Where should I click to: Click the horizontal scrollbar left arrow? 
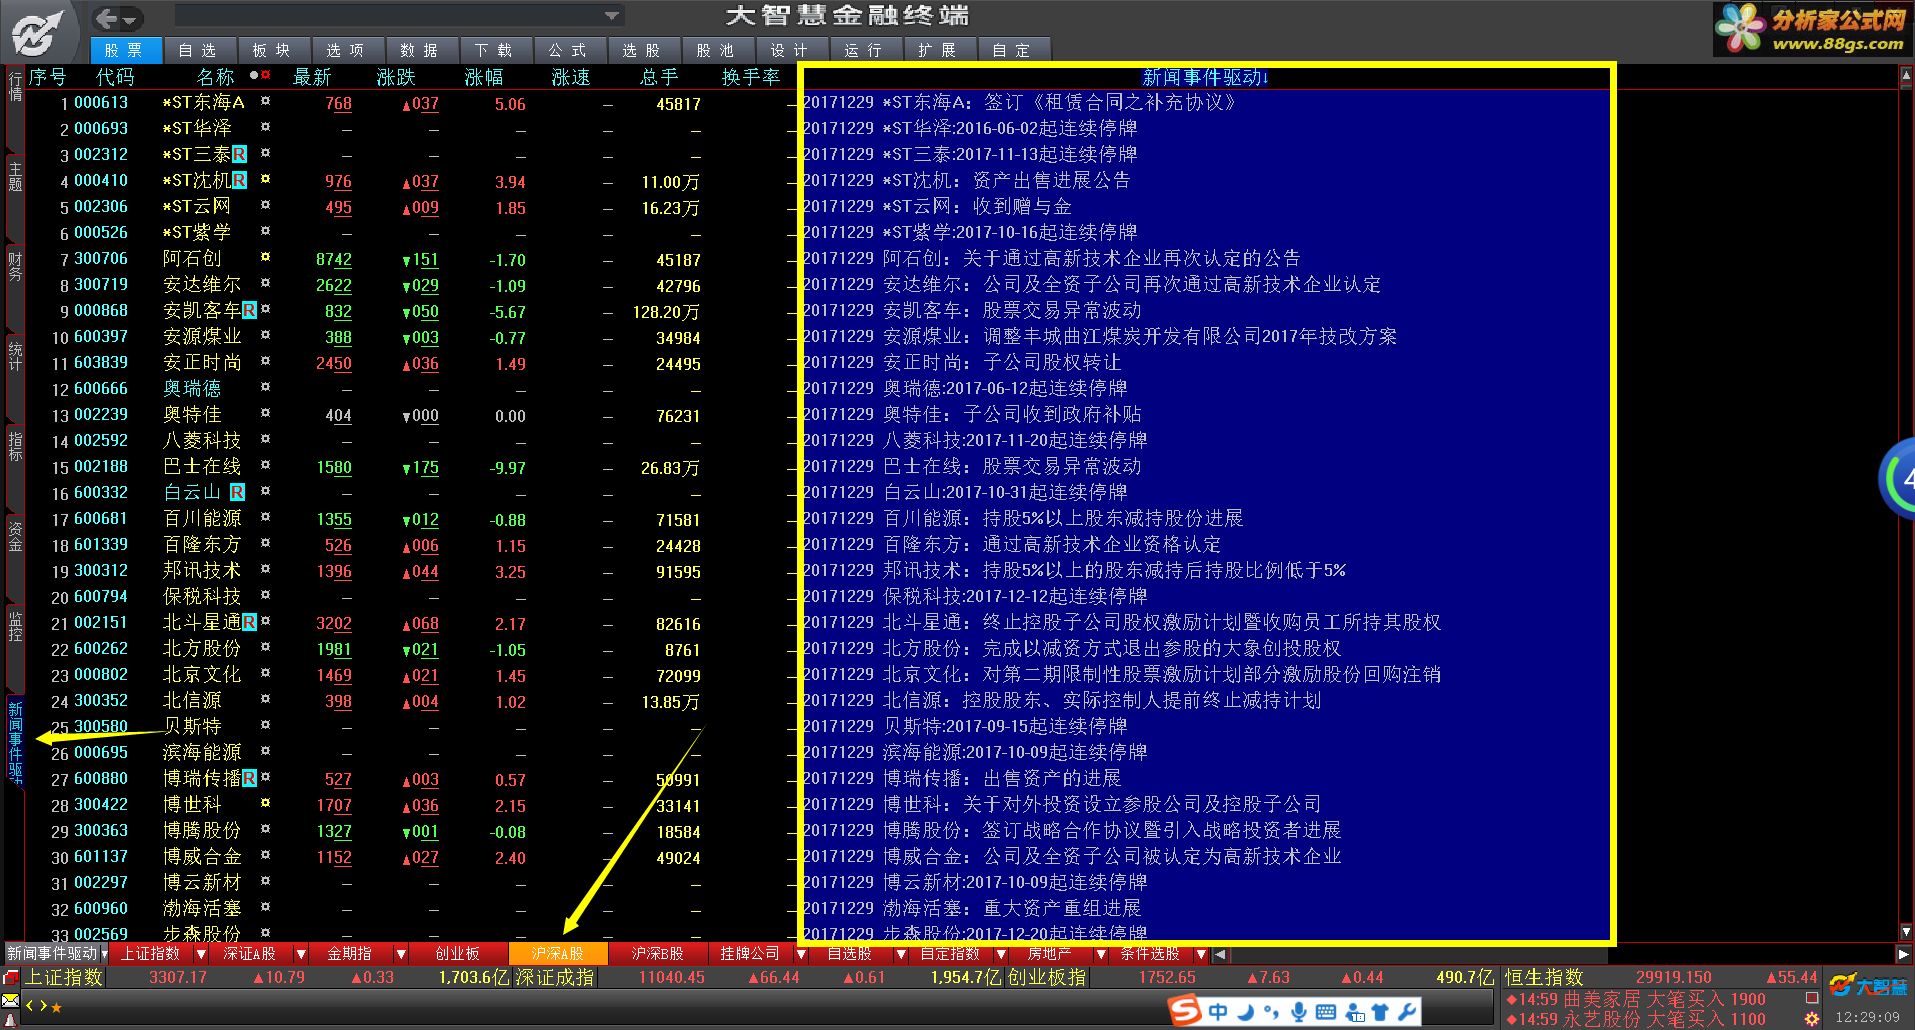pyautogui.click(x=1220, y=954)
